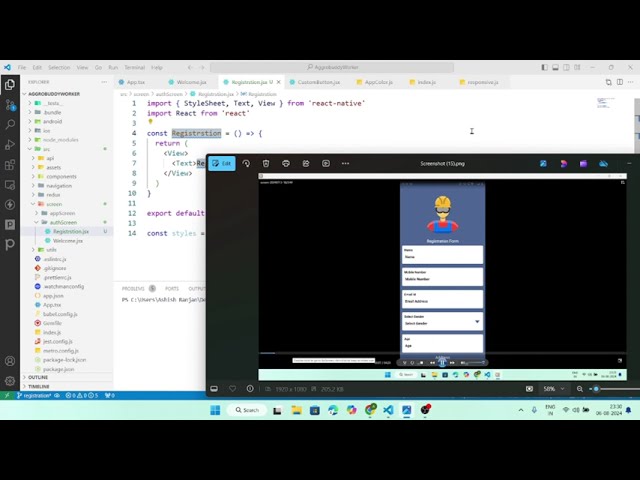The image size is (640, 480).
Task: Open package.json in the explorer
Action: pyautogui.click(x=58, y=369)
